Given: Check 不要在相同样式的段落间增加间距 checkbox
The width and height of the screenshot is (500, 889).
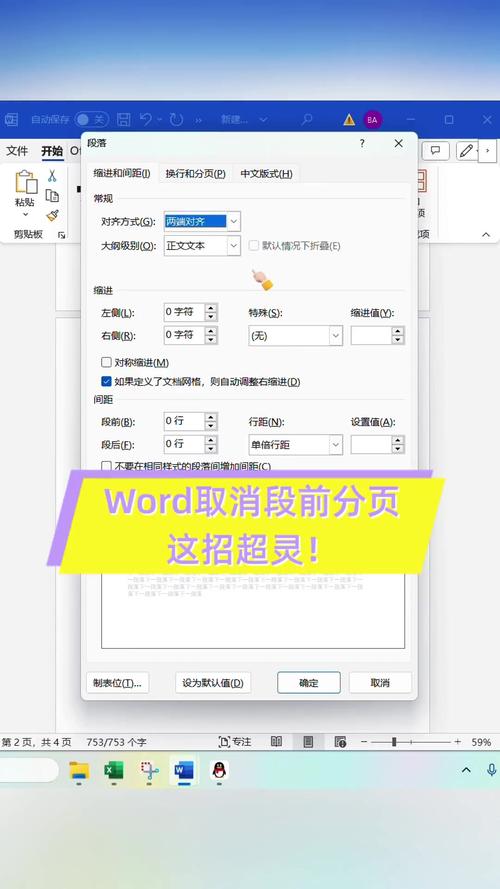Looking at the screenshot, I should tap(106, 466).
